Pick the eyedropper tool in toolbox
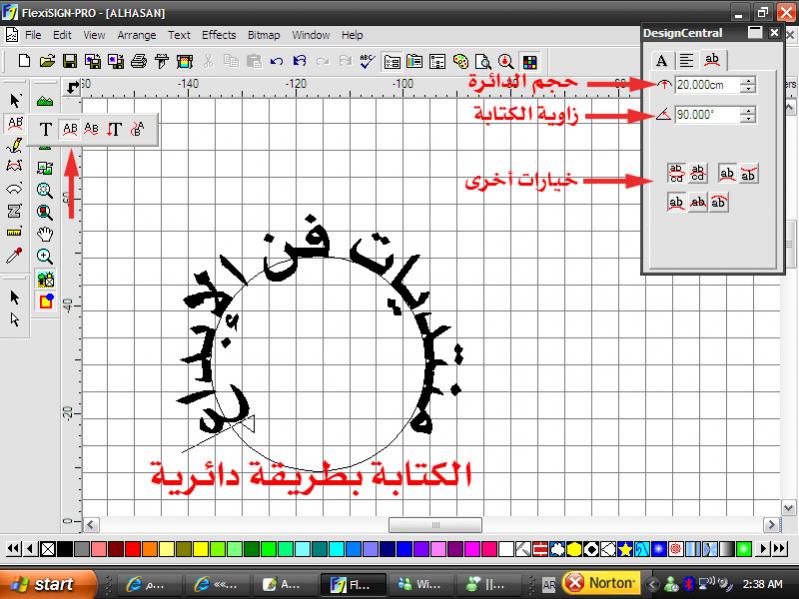 pyautogui.click(x=15, y=256)
